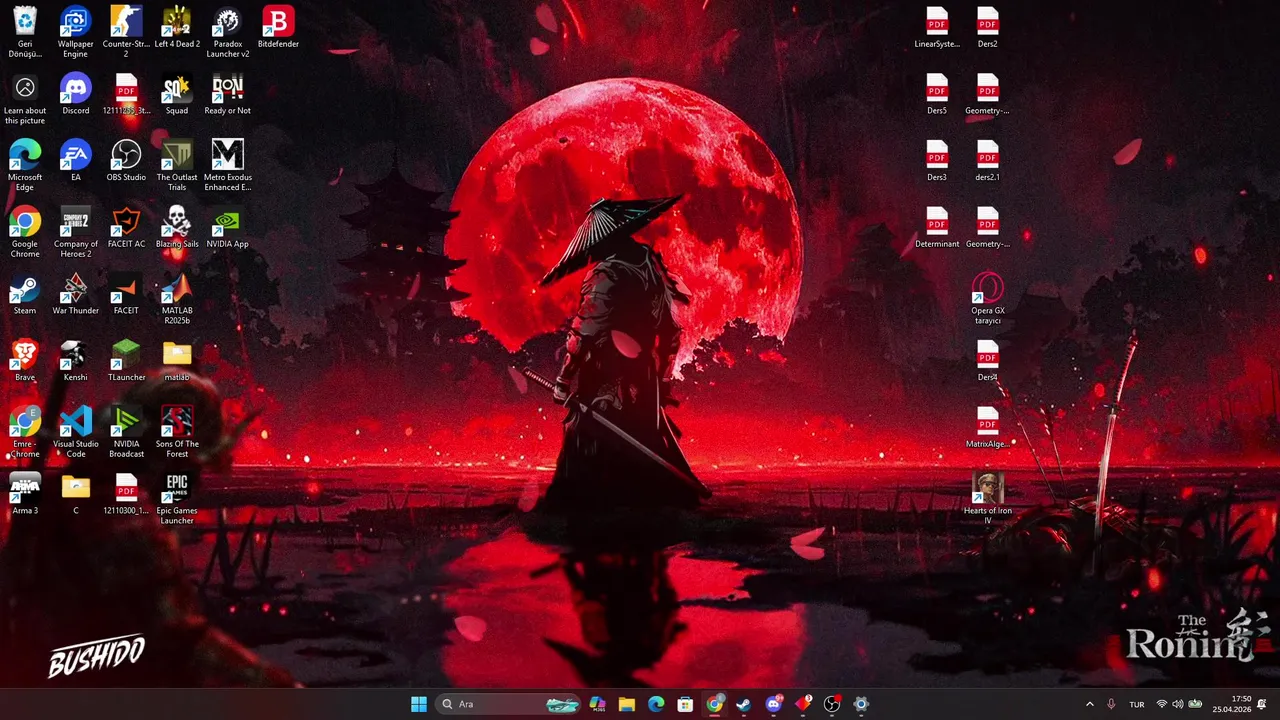
Task: Click the Learn about this picture icon
Action: pos(25,99)
